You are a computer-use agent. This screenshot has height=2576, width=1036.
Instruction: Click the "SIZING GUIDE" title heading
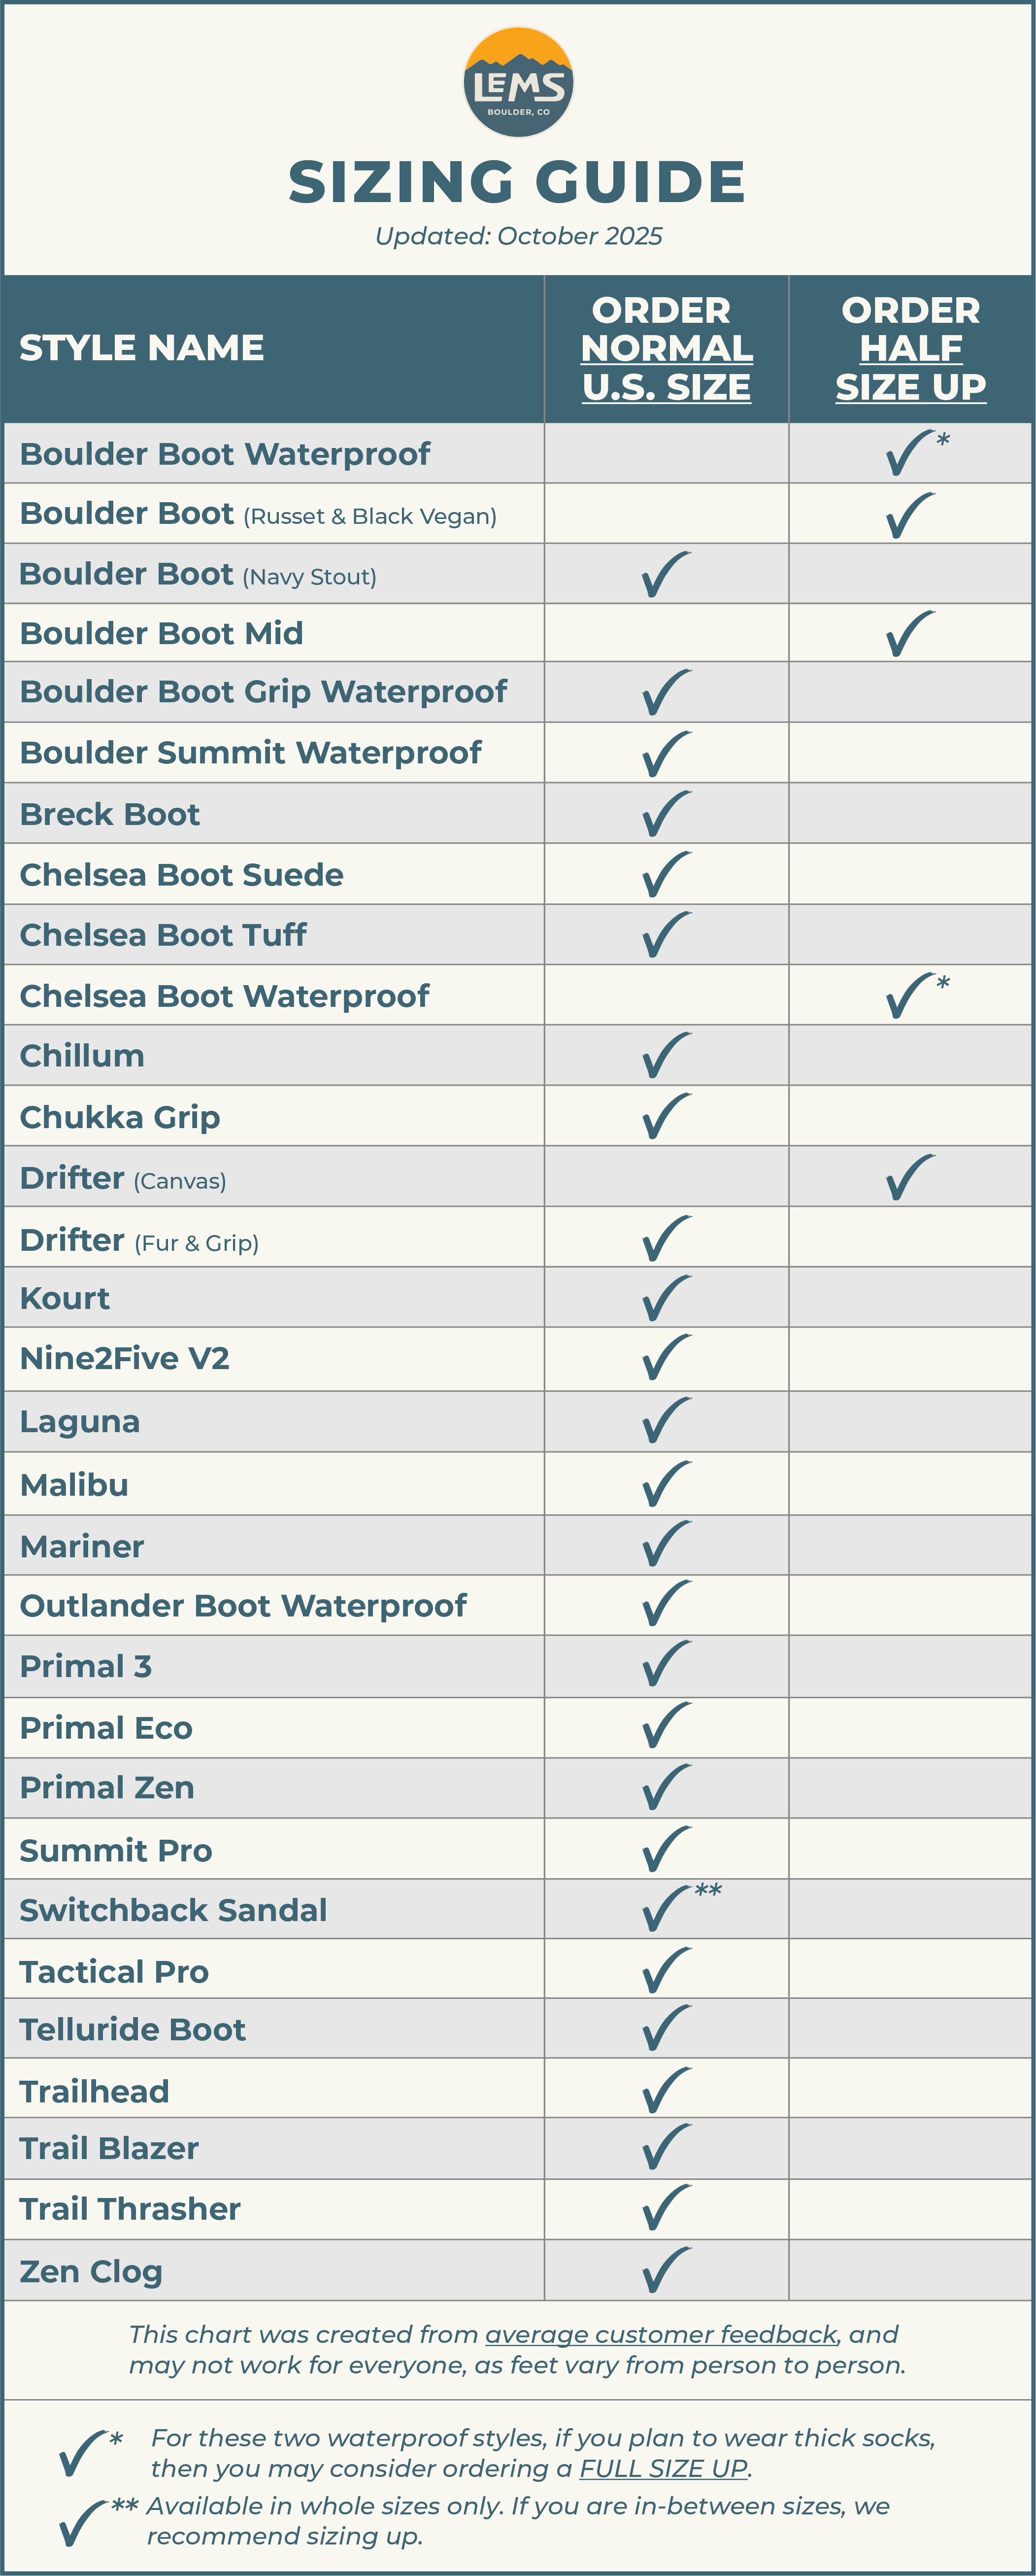coord(517,182)
